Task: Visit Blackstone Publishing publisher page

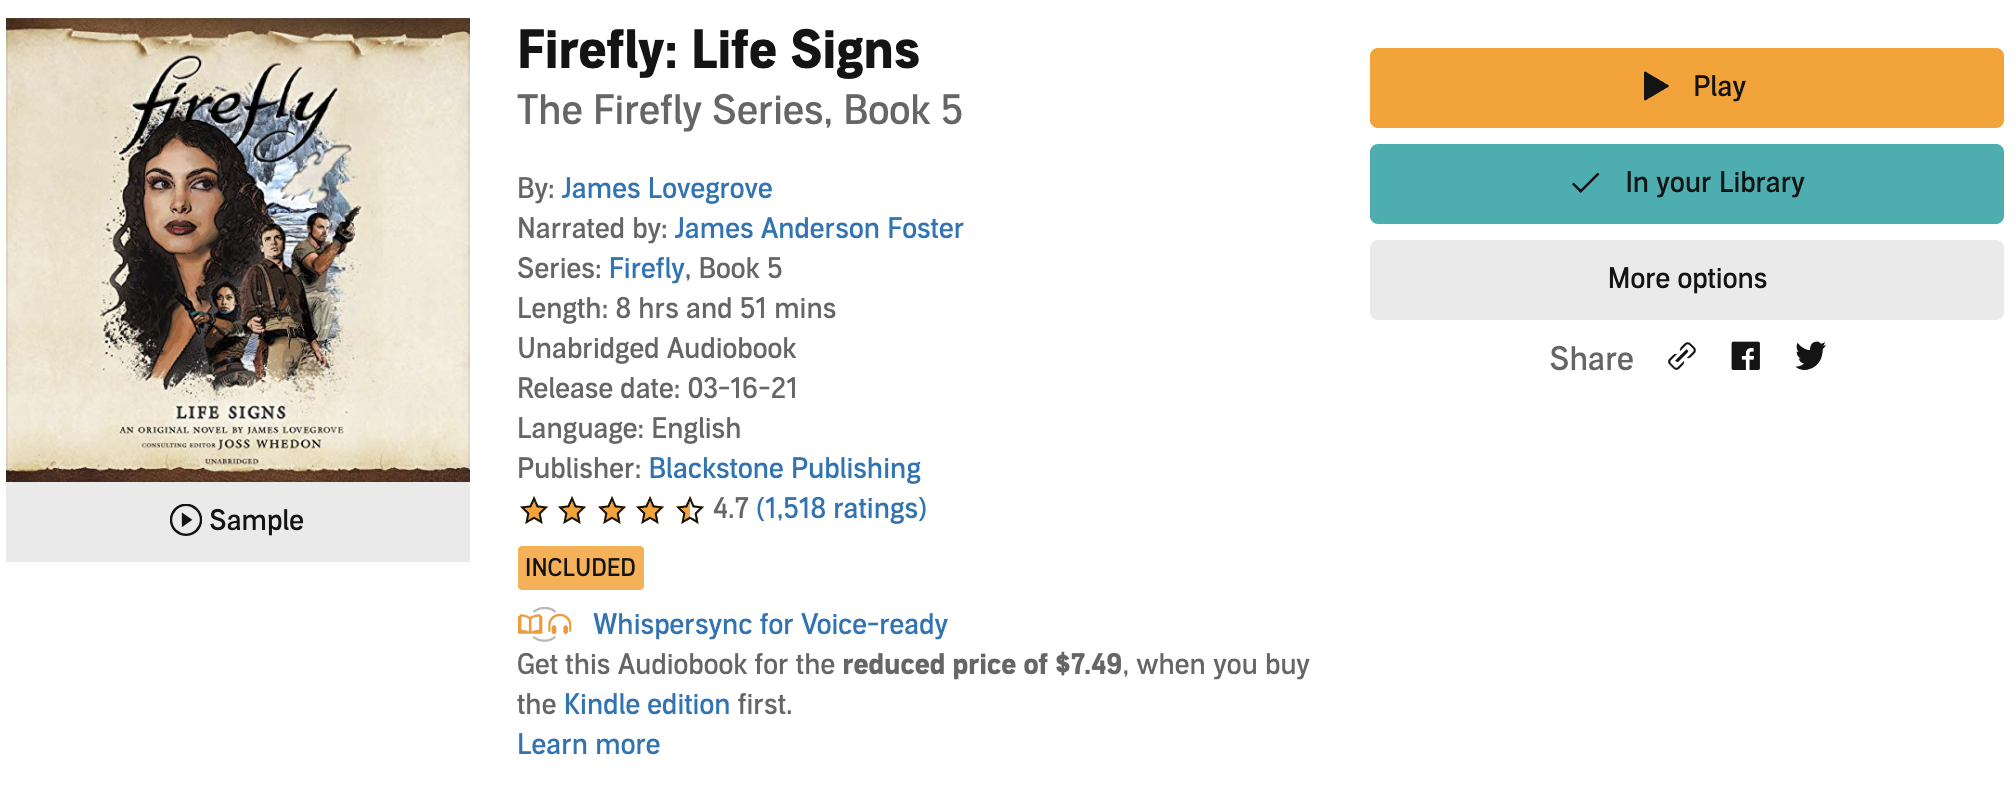Action: point(784,469)
